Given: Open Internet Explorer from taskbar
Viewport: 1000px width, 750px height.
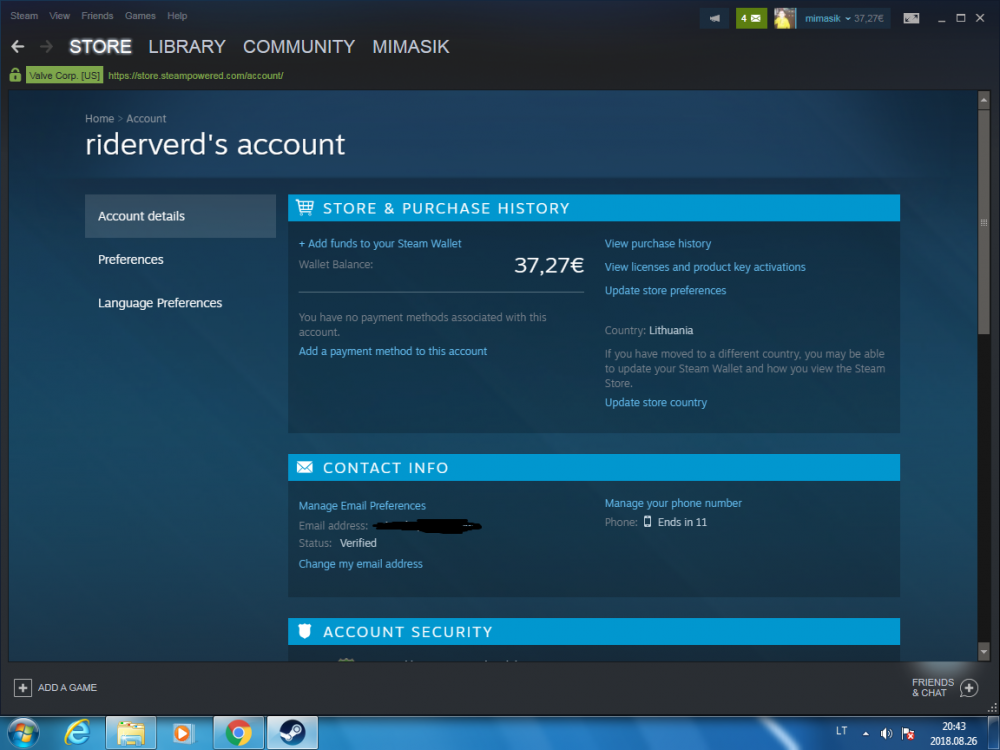Looking at the screenshot, I should pyautogui.click(x=77, y=733).
